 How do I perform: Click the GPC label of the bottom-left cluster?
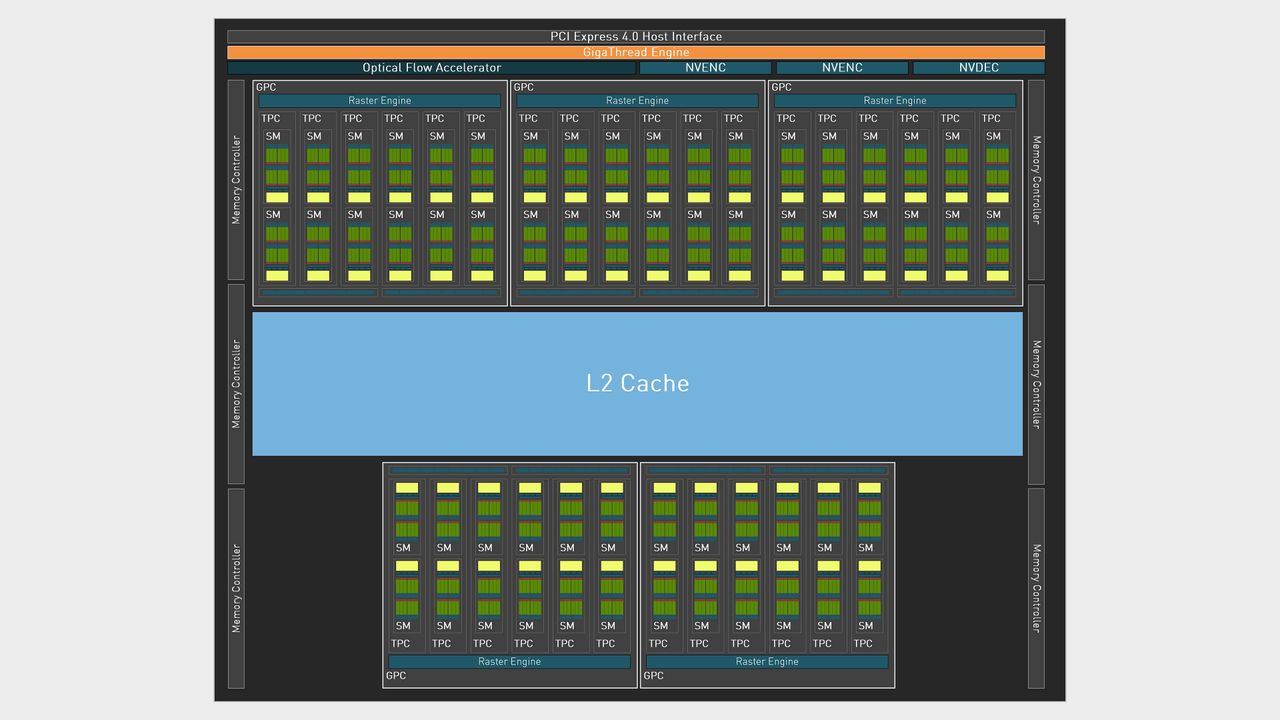[x=396, y=676]
